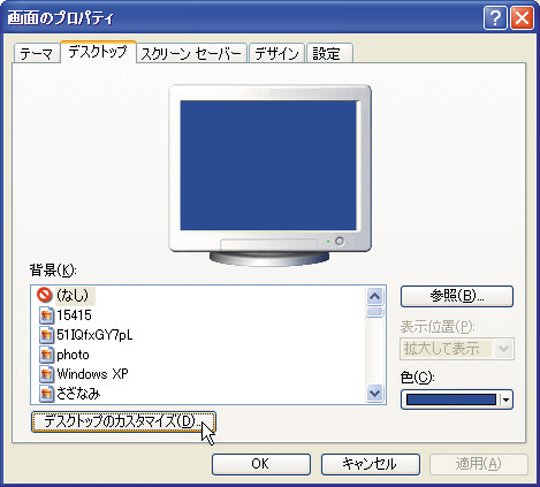
Task: Click the red no-background icon beside (なし)
Action: tap(44, 295)
